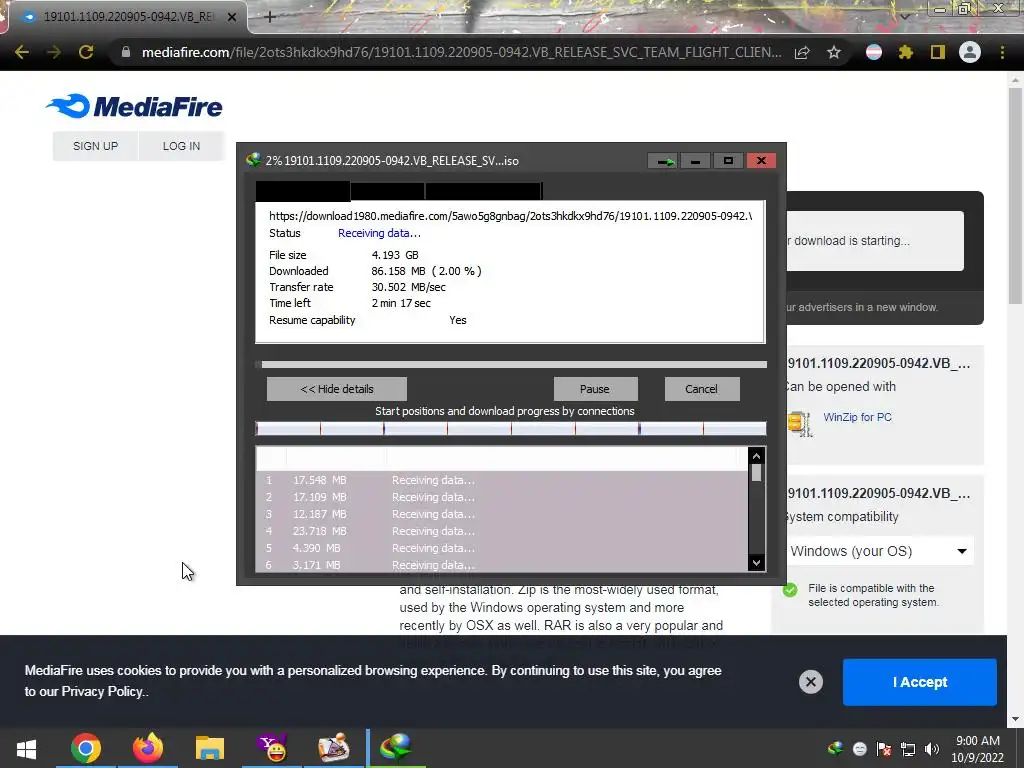Accept cookies with I Accept

pyautogui.click(x=920, y=682)
